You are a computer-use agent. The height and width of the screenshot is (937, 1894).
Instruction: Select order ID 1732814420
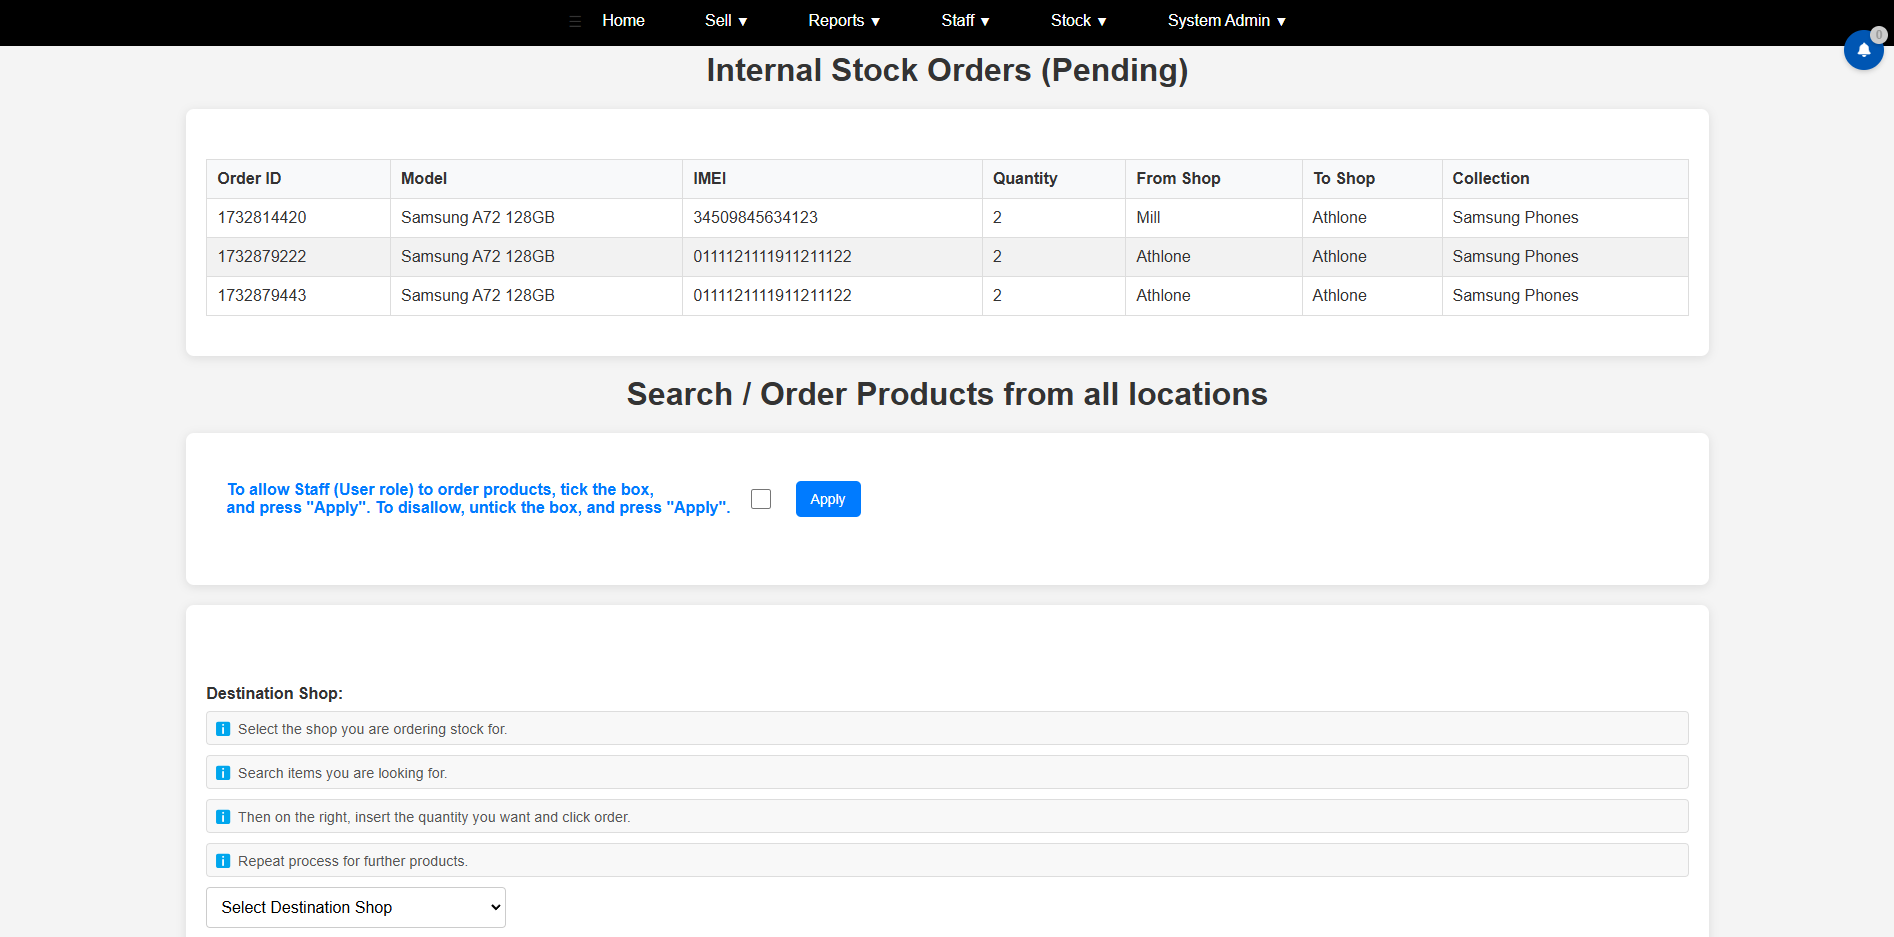pos(262,218)
